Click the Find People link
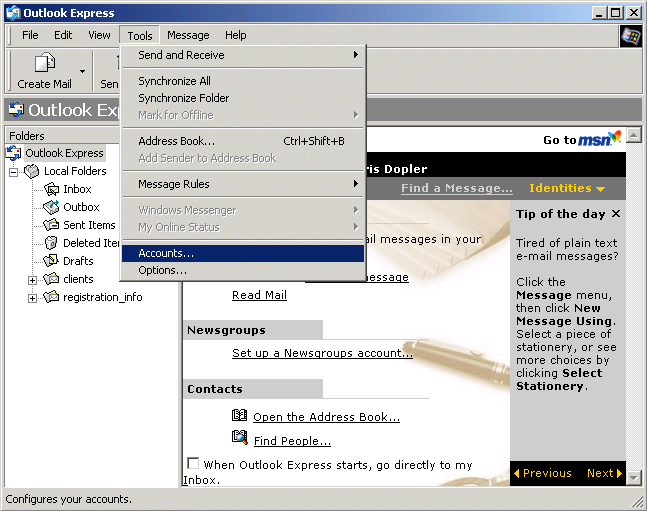The width and height of the screenshot is (647, 511). pos(292,441)
